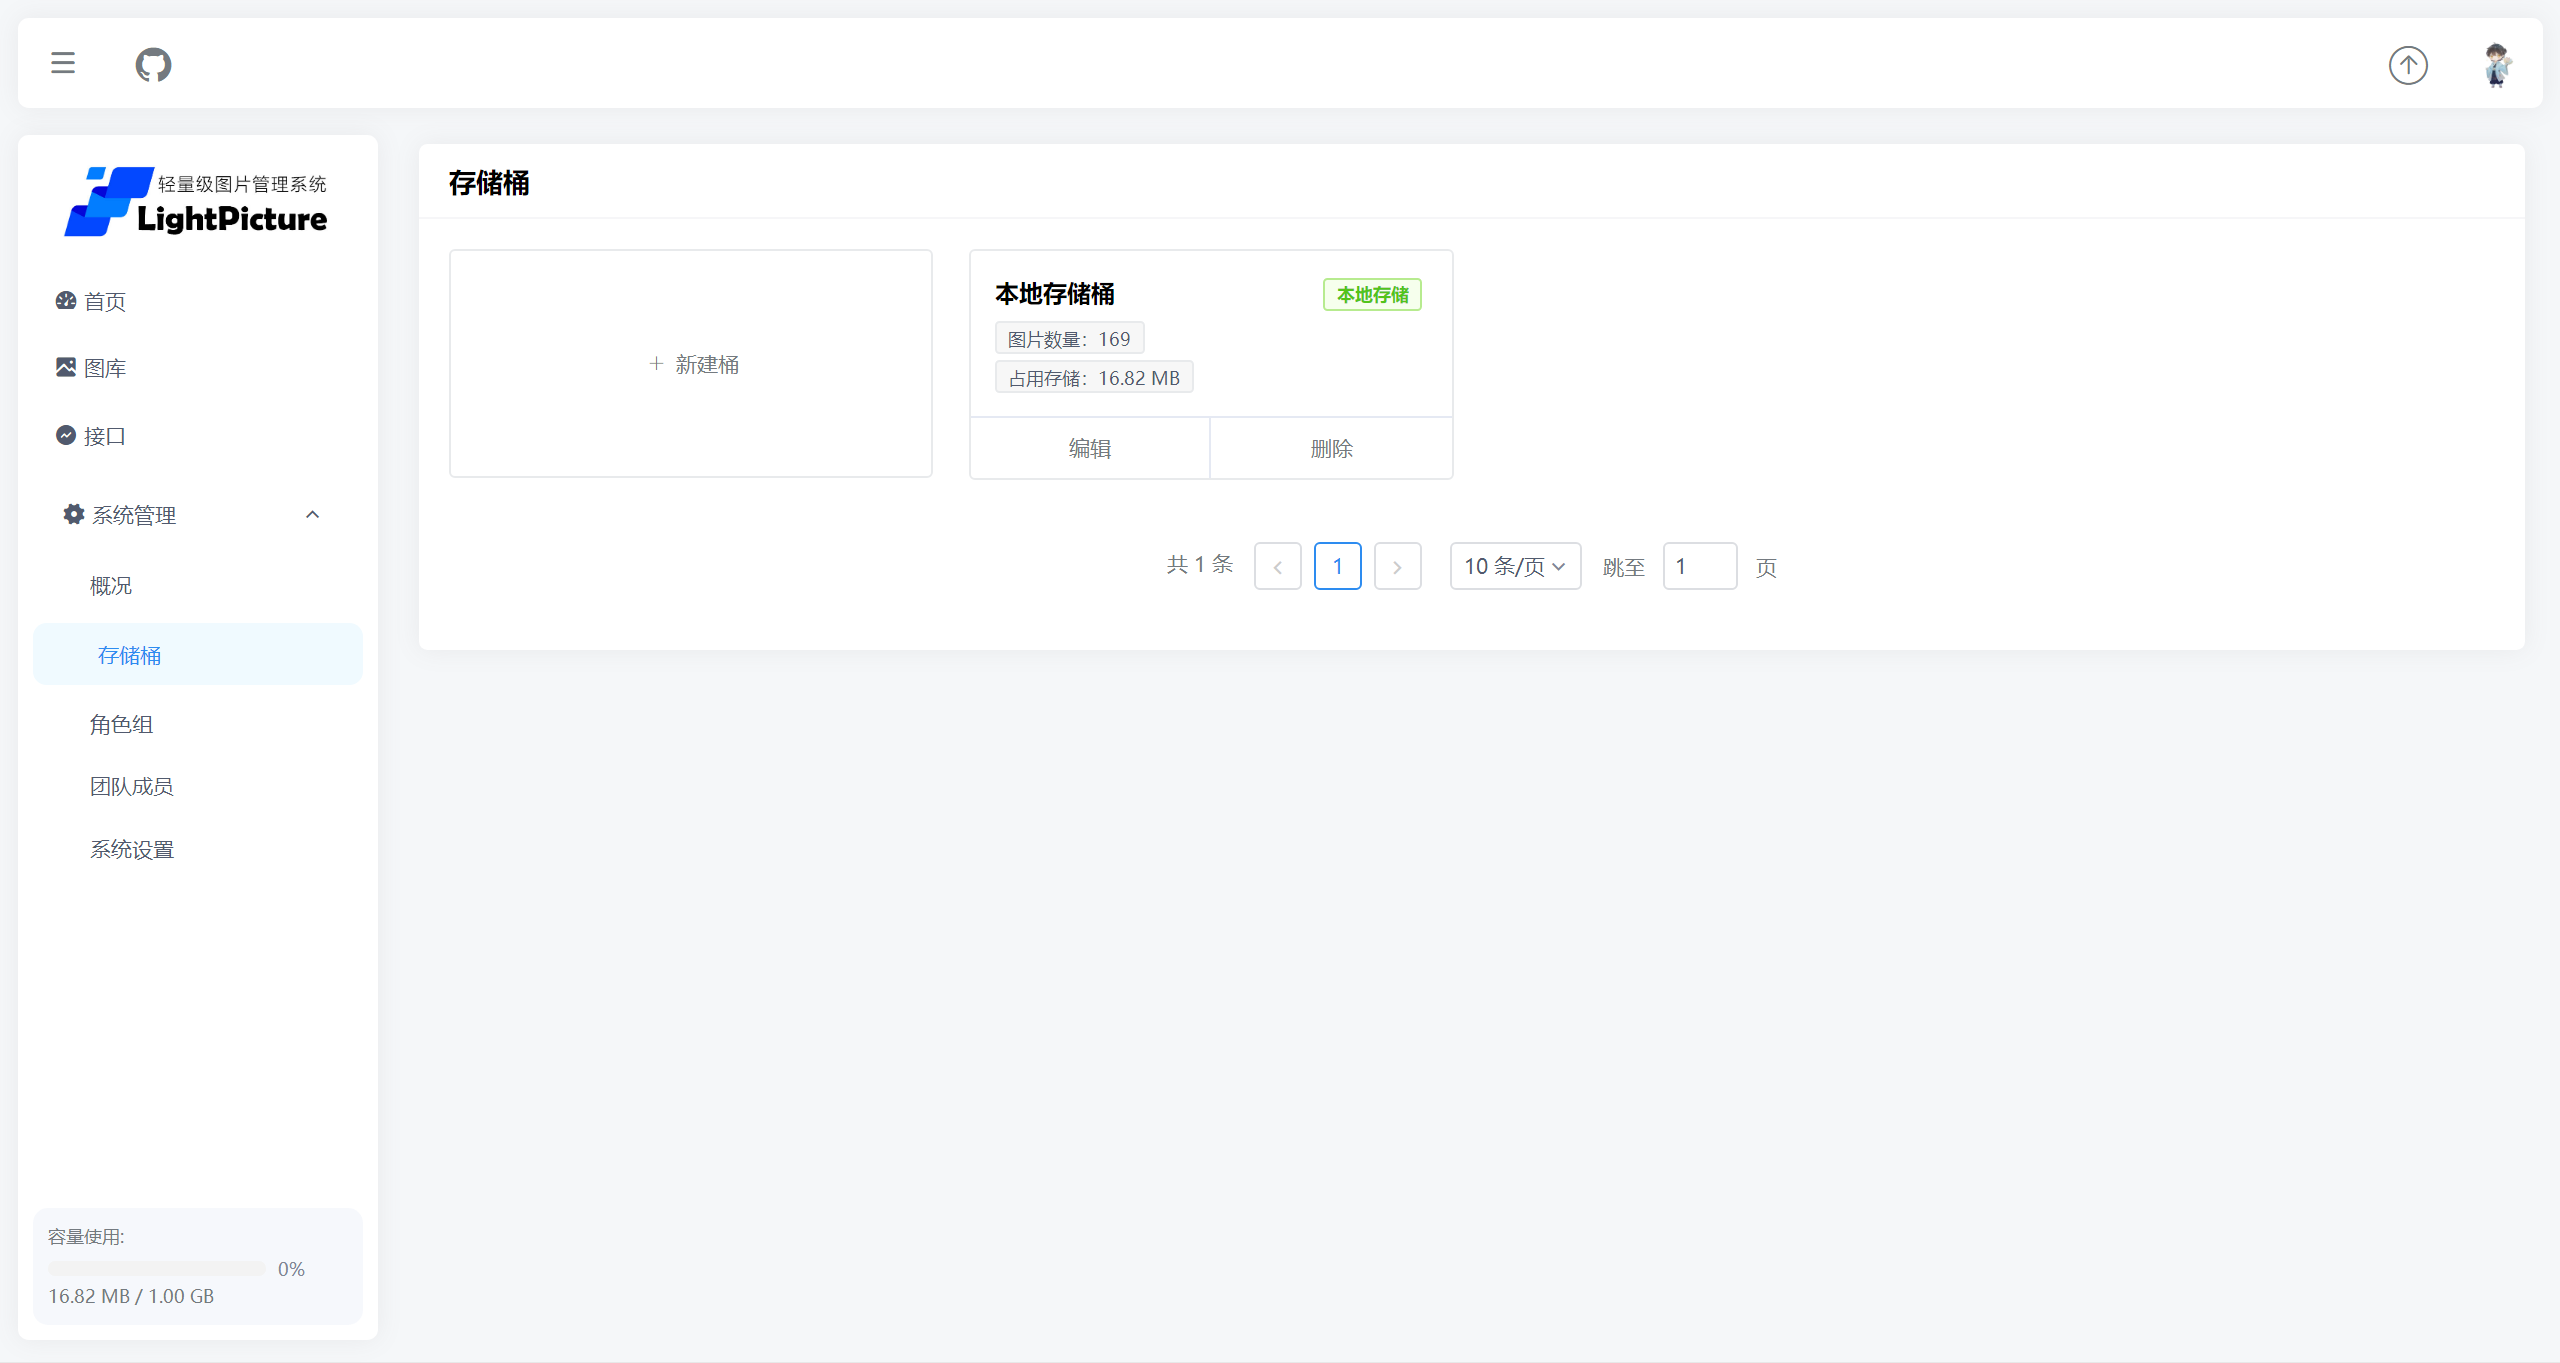Screen dimensions: 2560x1363
Task: Open the 10 条/页 page size dropdown
Action: 1515,566
